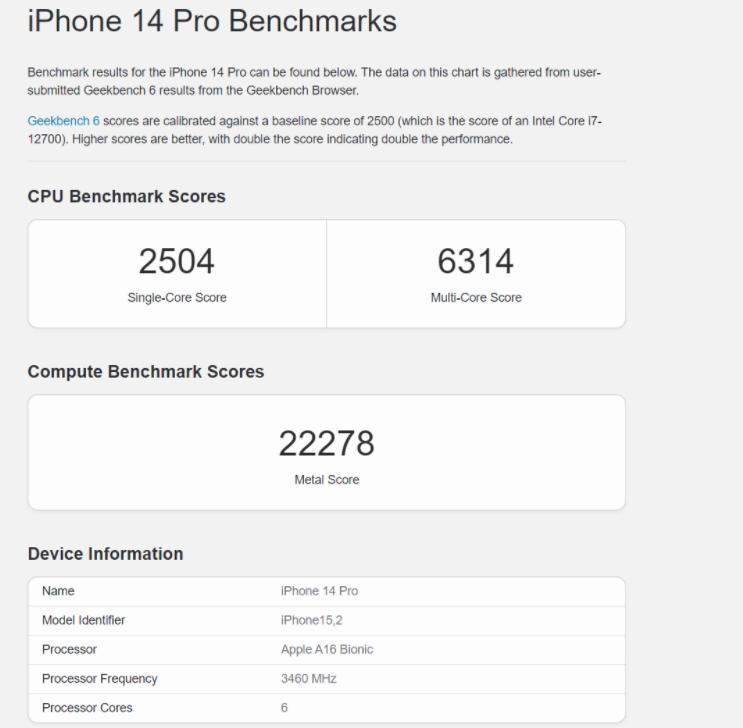
Task: Click the Single-Core Score label
Action: pyautogui.click(x=176, y=297)
